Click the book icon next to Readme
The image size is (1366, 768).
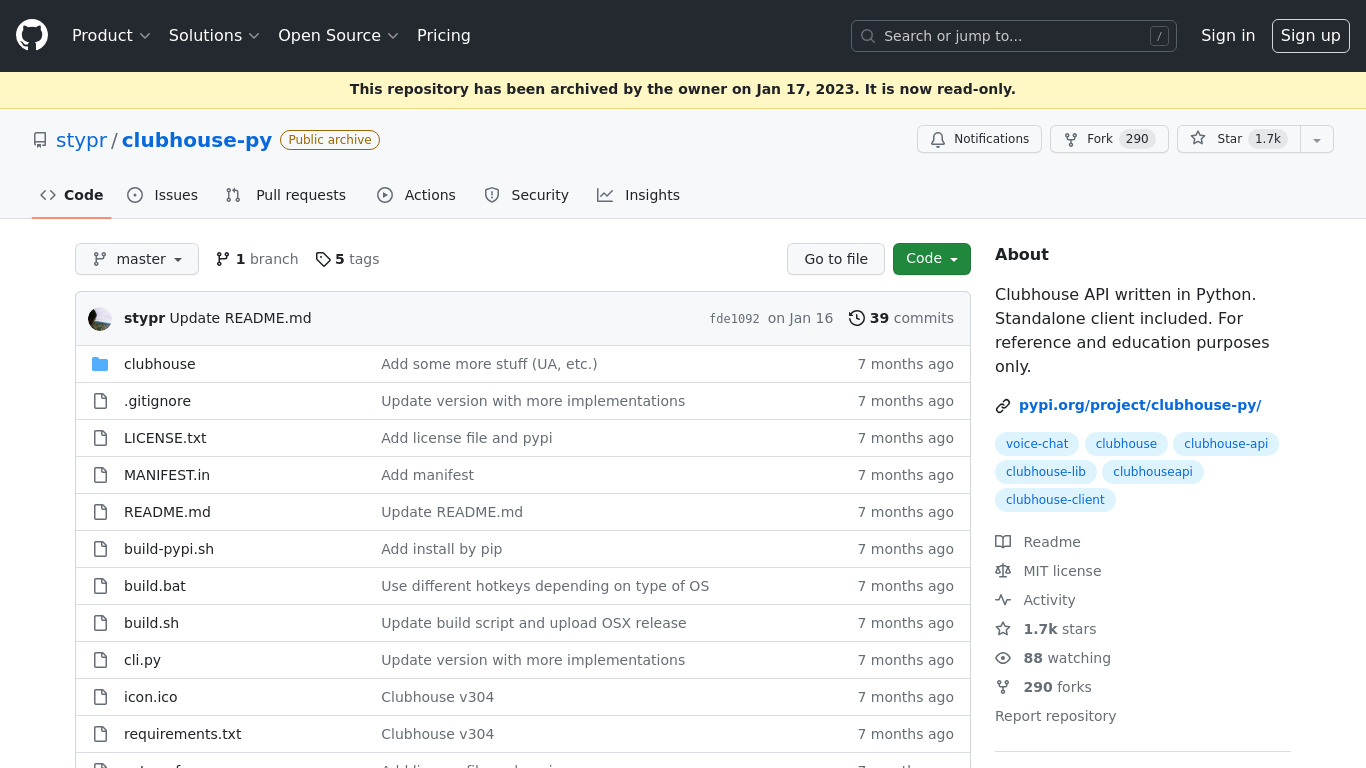point(1003,542)
